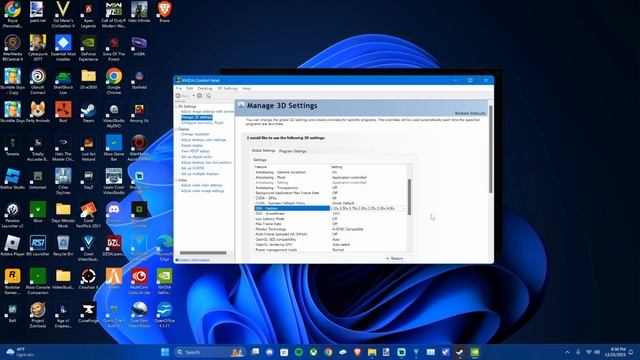Click the Restore button below settings list
This screenshot has width=640, height=360.
tap(395, 258)
